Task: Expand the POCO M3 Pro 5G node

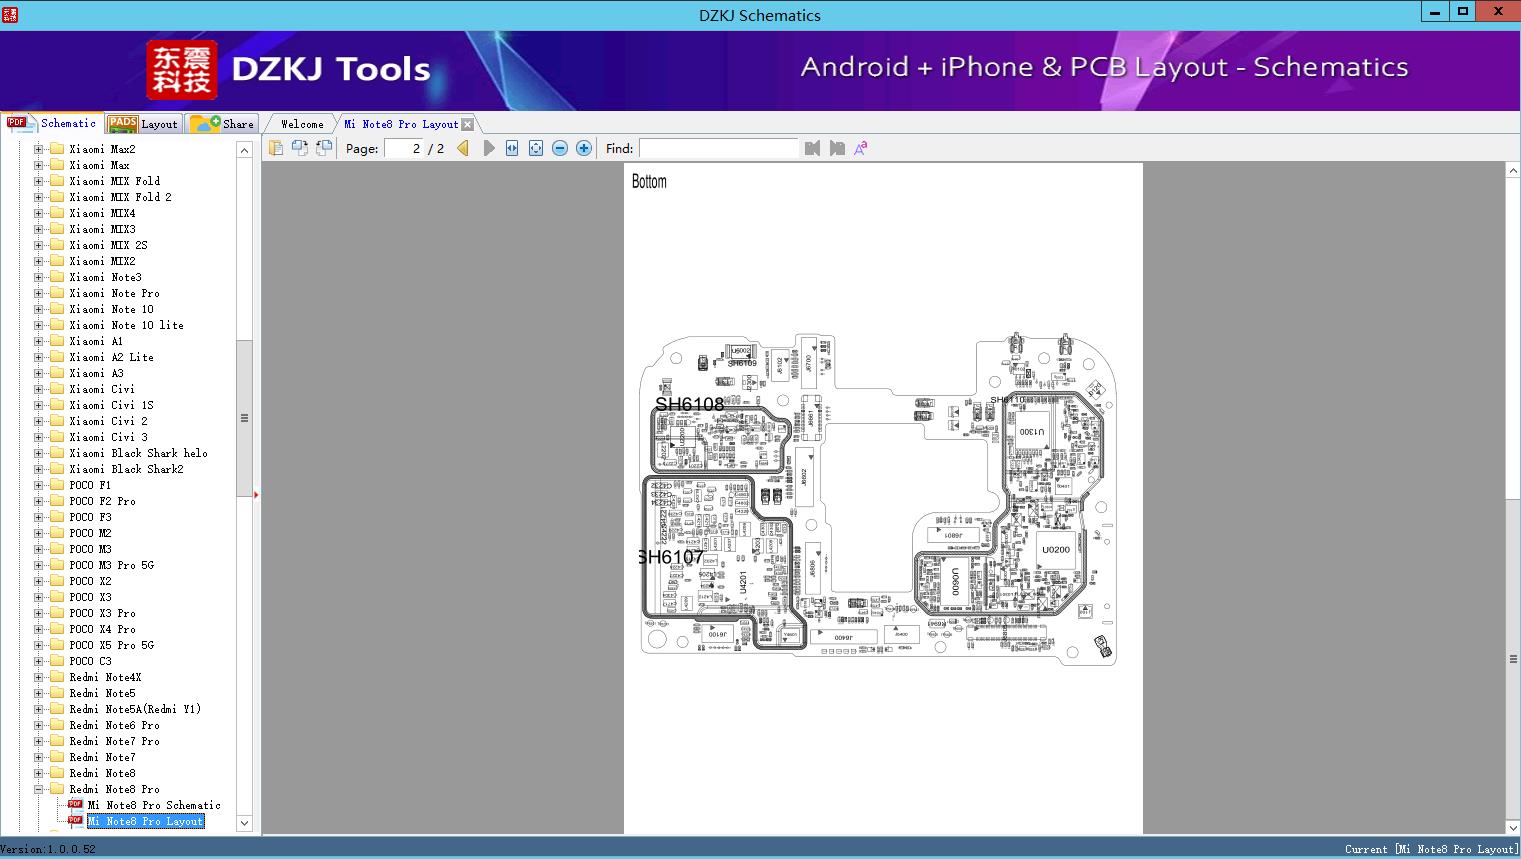Action: click(39, 565)
